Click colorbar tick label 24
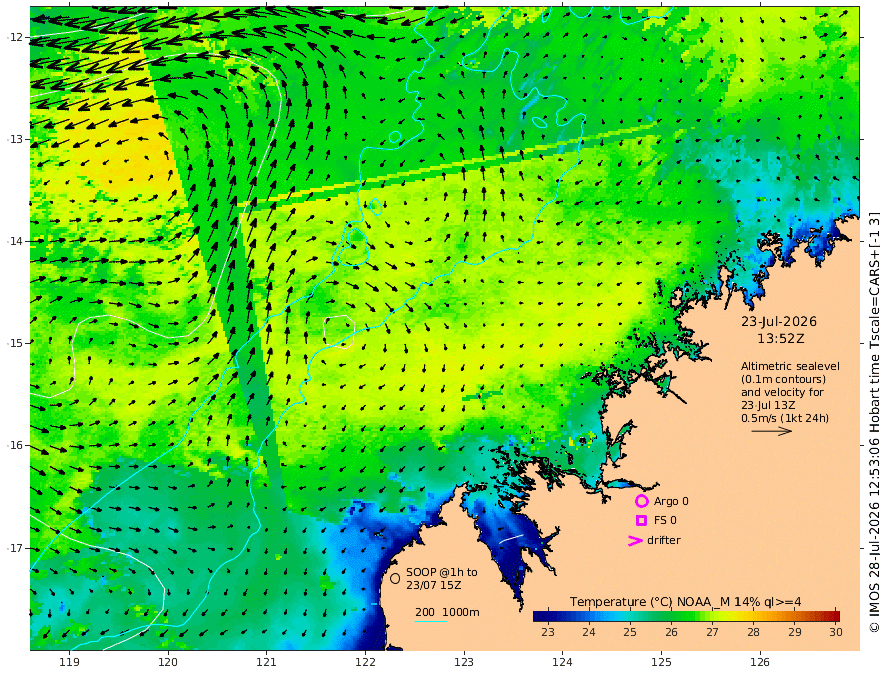Image resolution: width=880 pixels, height=680 pixels. (x=589, y=632)
